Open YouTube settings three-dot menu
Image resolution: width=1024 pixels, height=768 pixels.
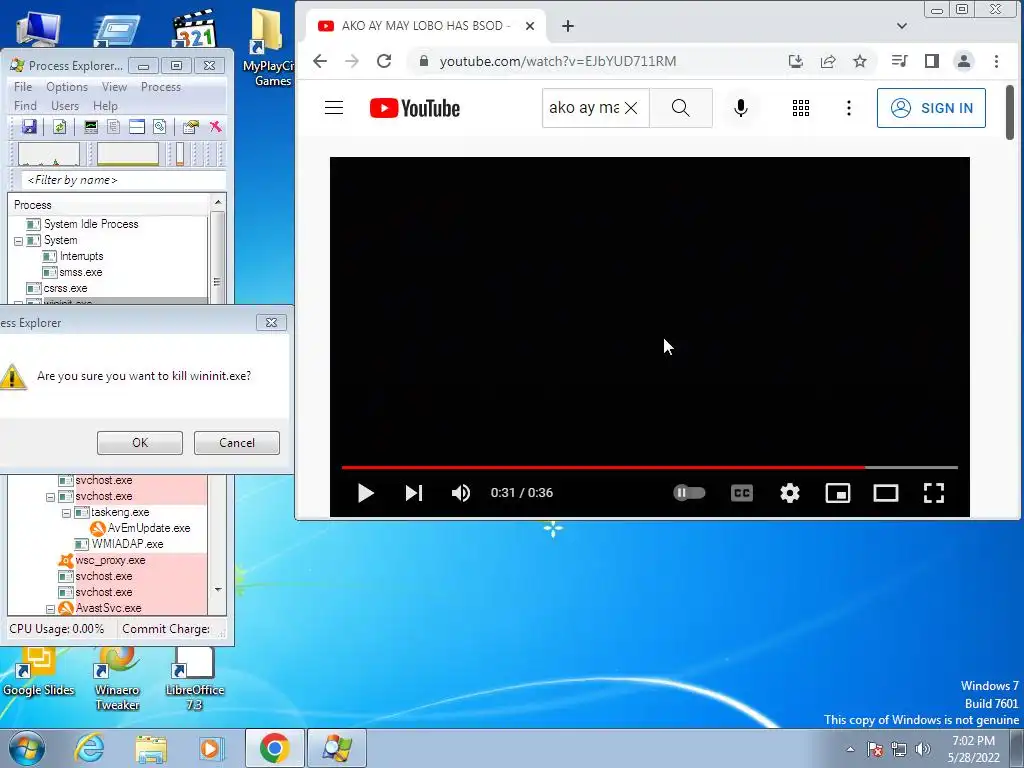click(848, 108)
